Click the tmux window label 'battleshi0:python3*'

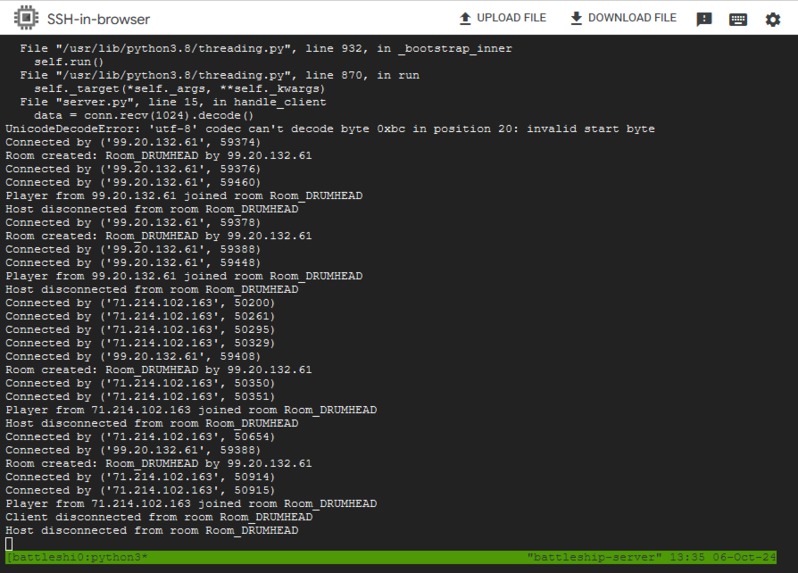point(76,557)
